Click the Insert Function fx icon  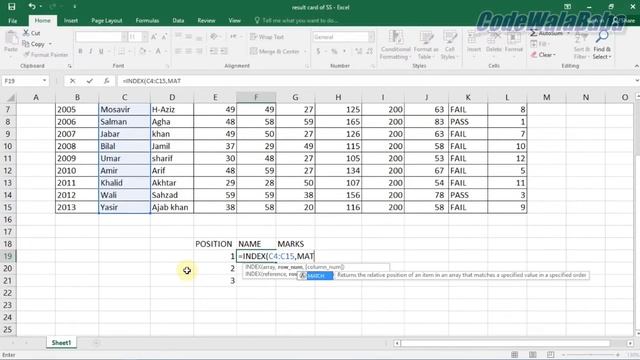(107, 81)
